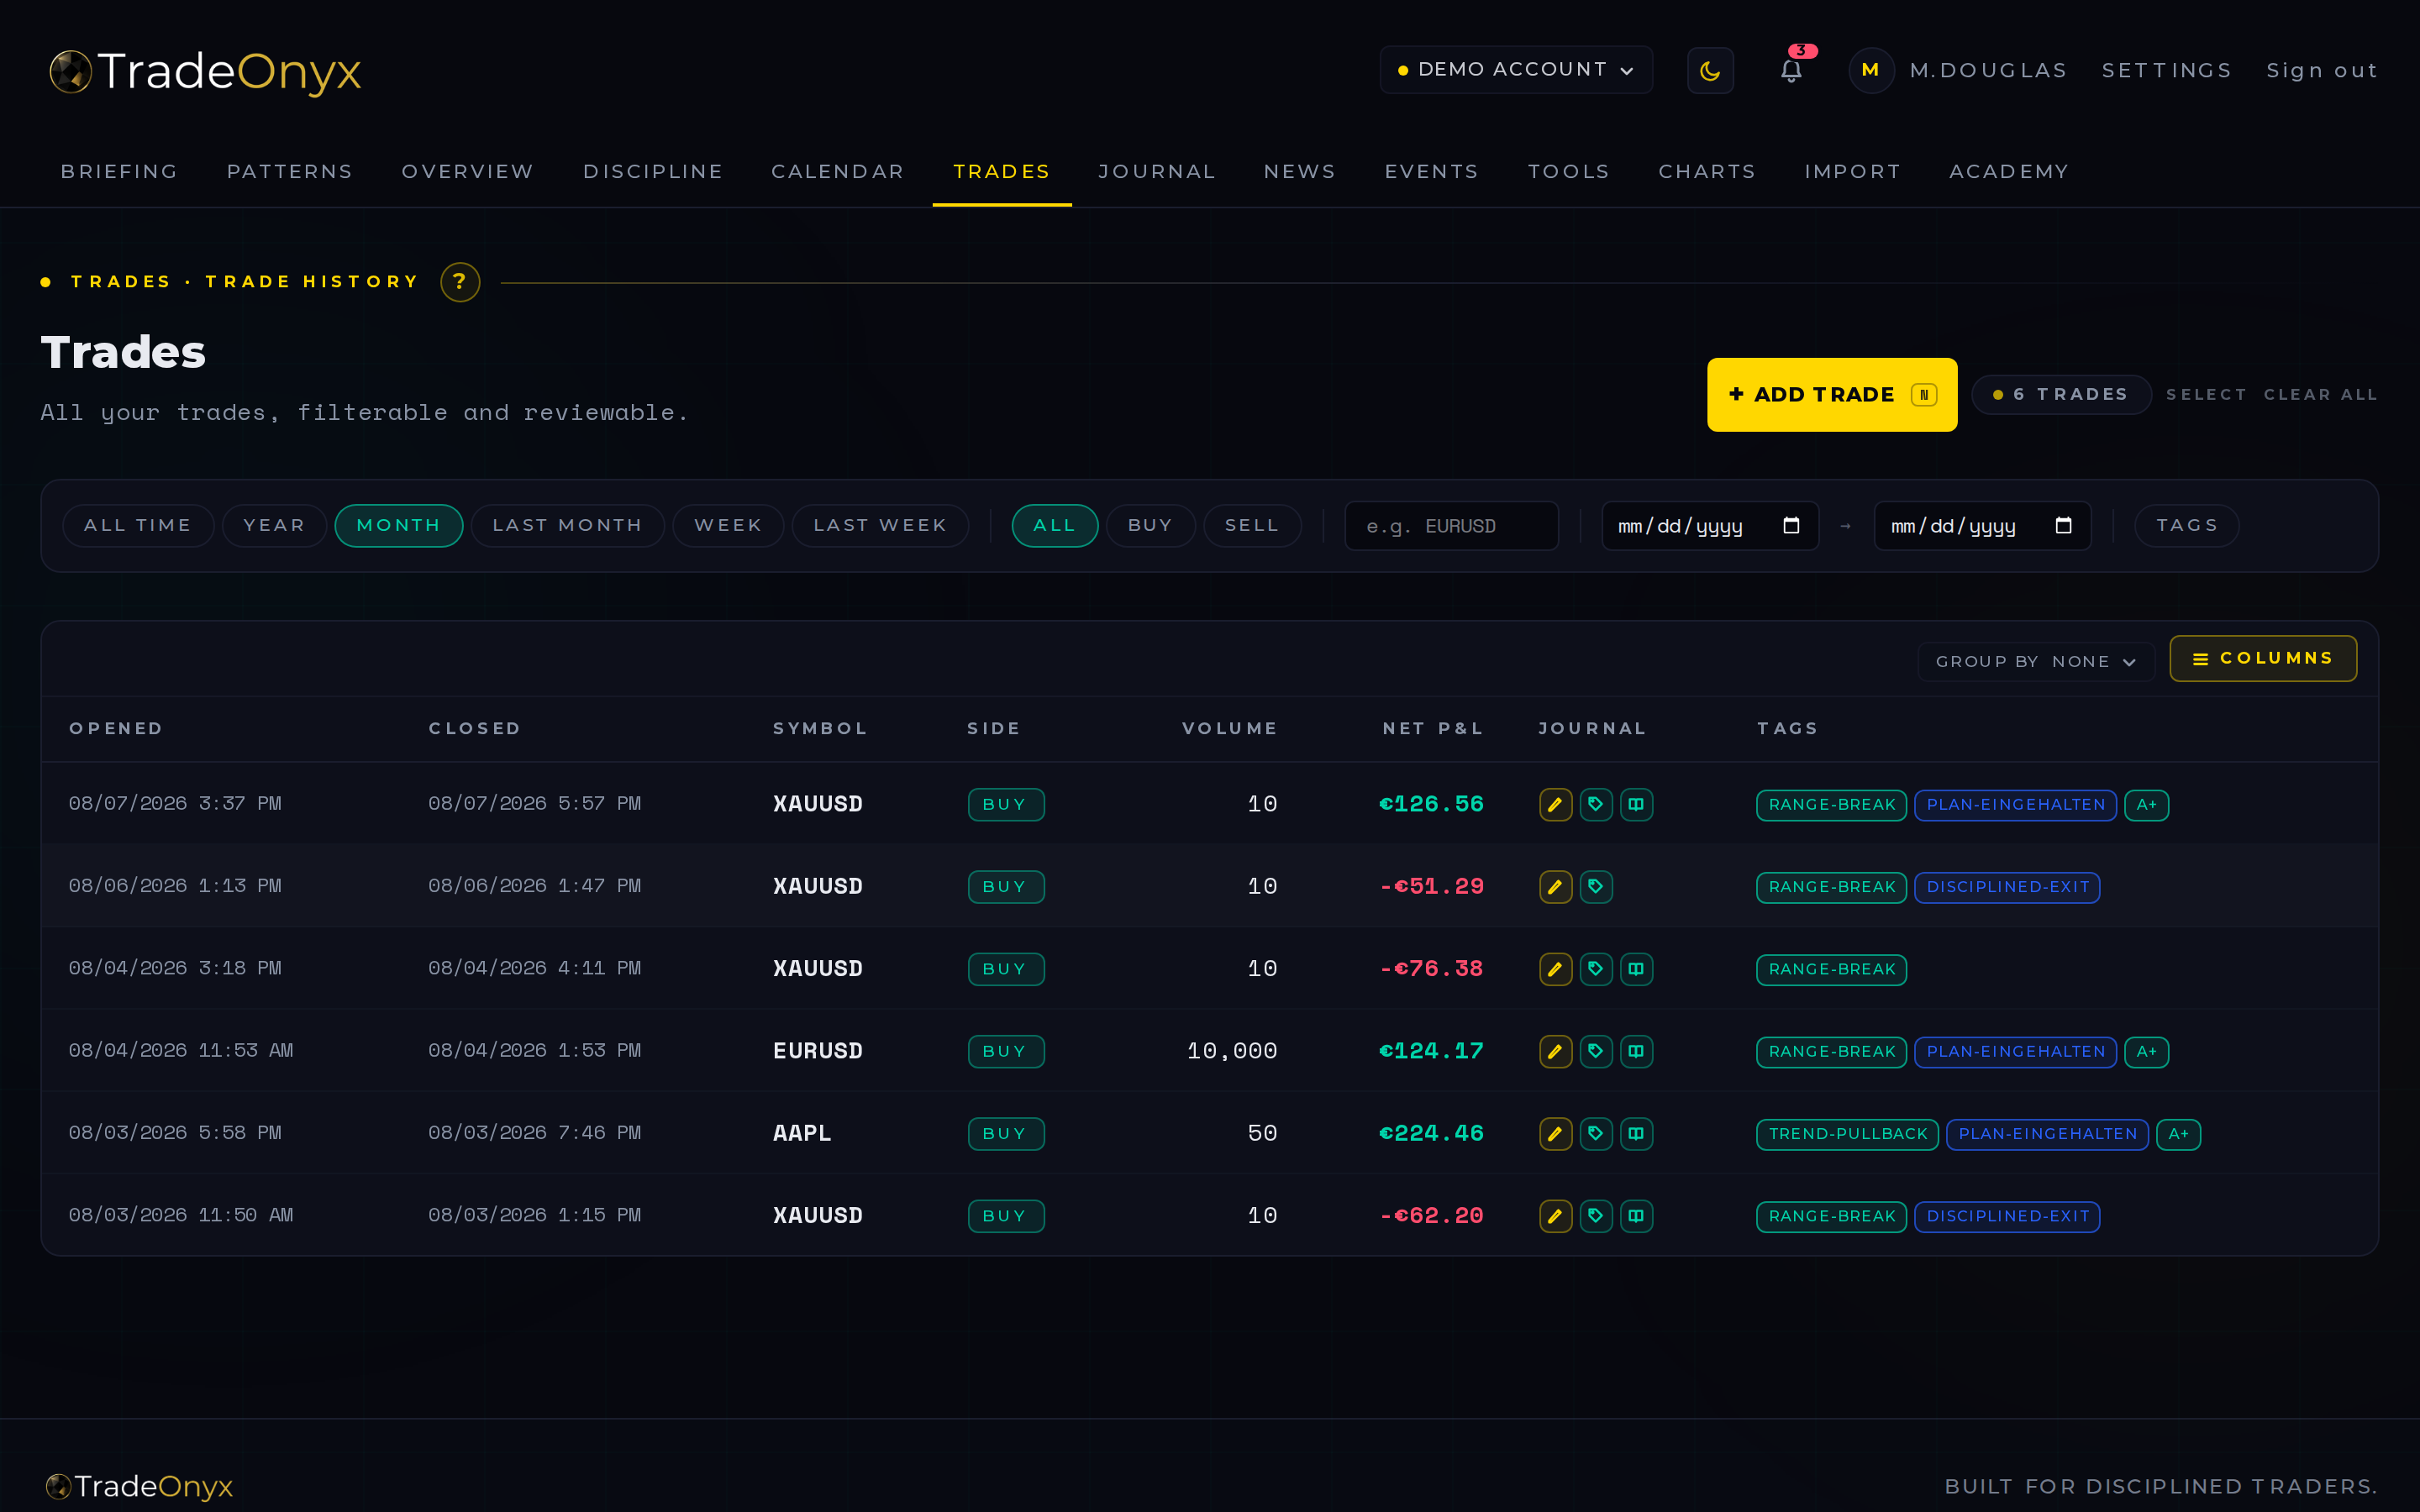Filter trades by Buy side
The image size is (2420, 1512).
[x=1150, y=526]
